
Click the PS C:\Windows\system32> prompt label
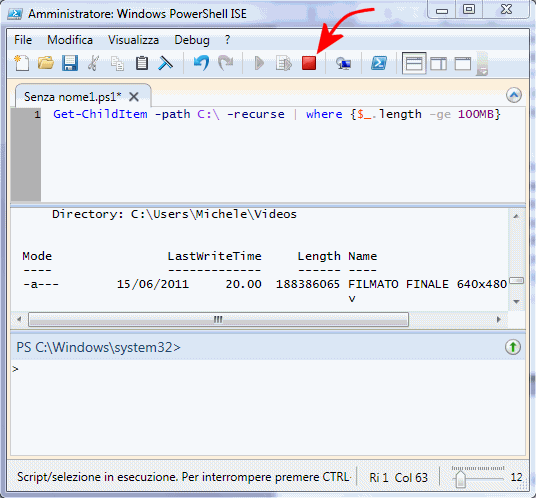tap(98, 347)
